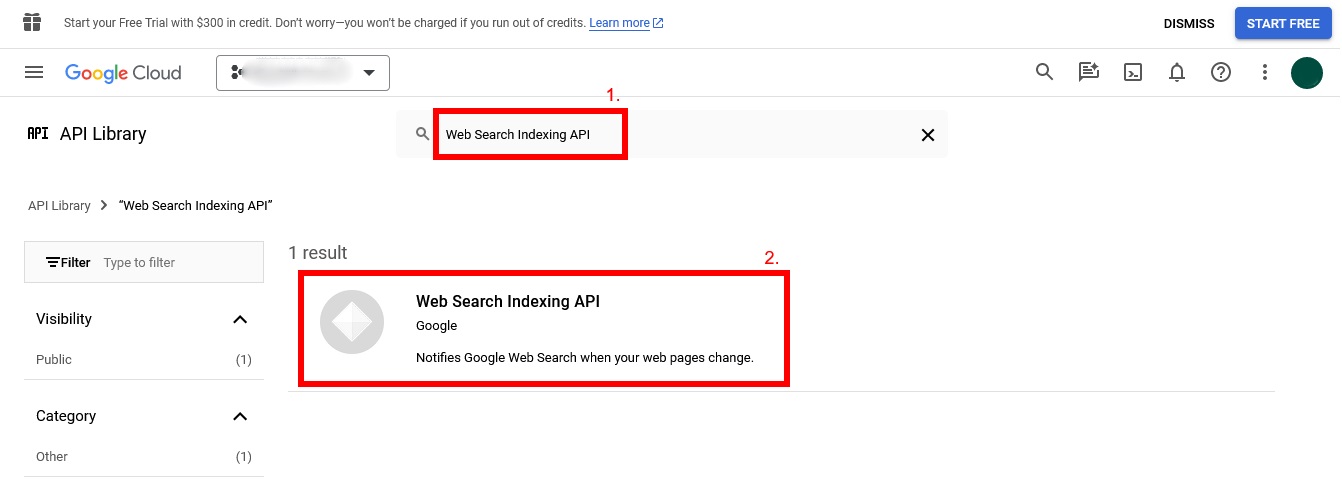
Task: Click the "1 result" count text
Action: coord(318,253)
